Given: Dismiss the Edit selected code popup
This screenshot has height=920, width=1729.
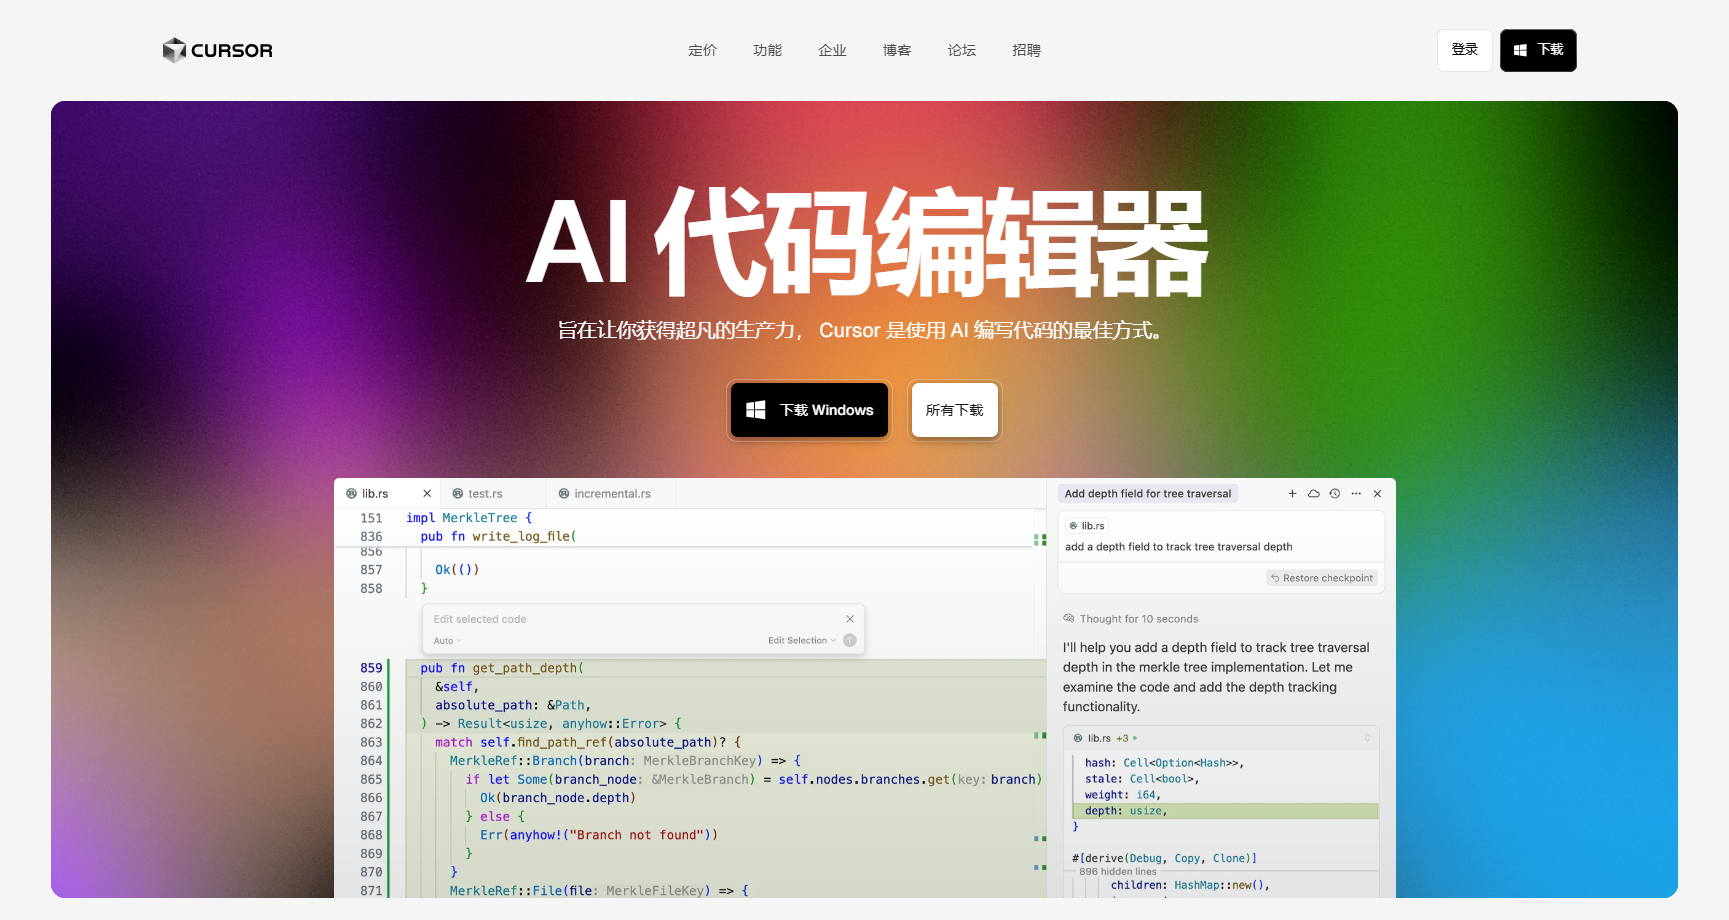Looking at the screenshot, I should [x=850, y=619].
